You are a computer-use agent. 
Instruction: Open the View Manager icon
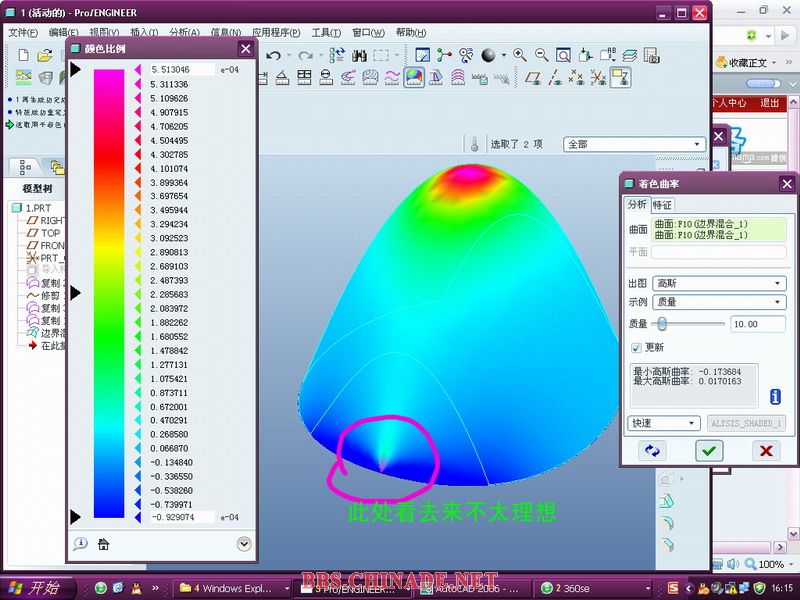[x=652, y=55]
